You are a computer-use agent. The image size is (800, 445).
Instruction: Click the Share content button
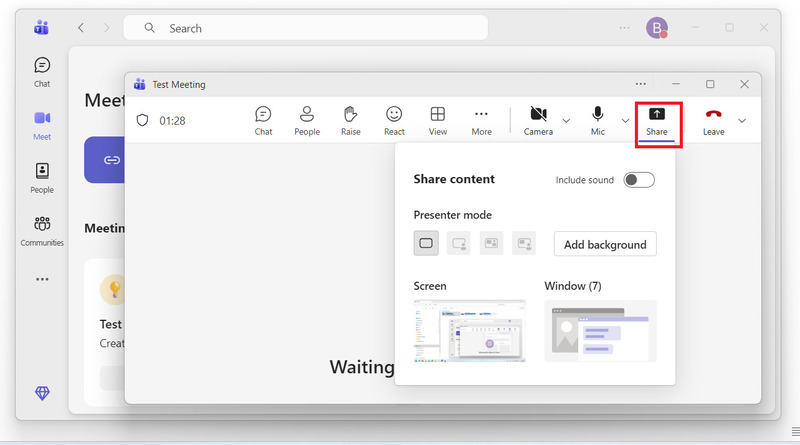657,120
